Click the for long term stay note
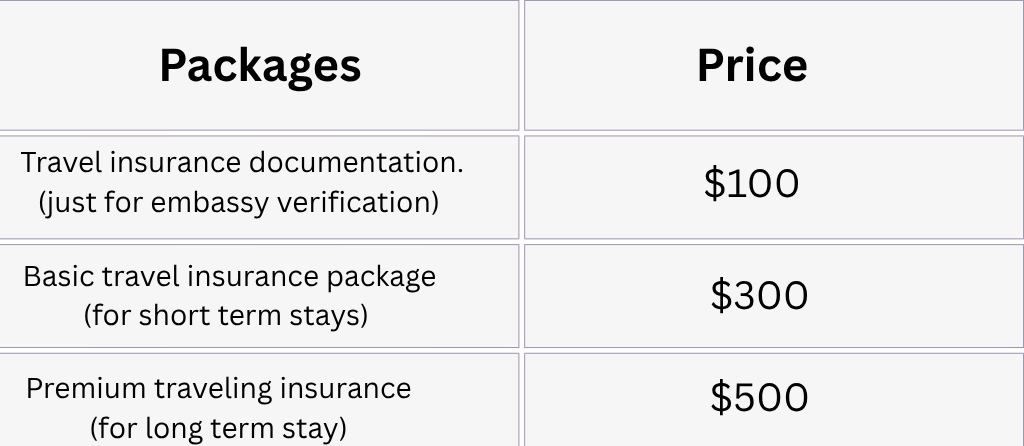 click(x=218, y=428)
